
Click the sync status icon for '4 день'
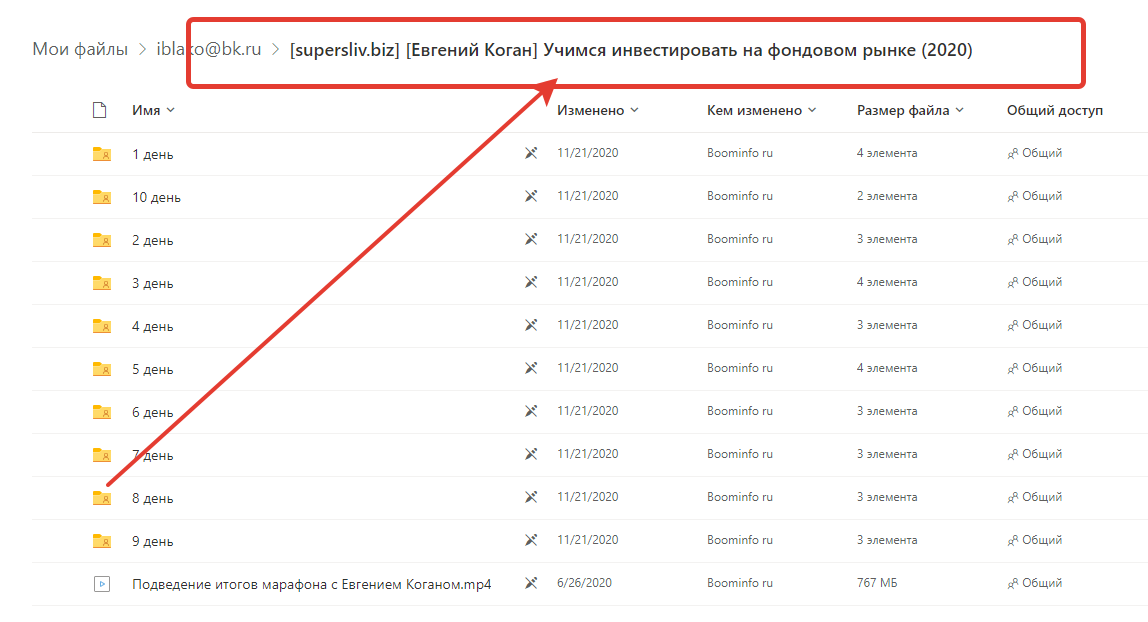click(531, 325)
